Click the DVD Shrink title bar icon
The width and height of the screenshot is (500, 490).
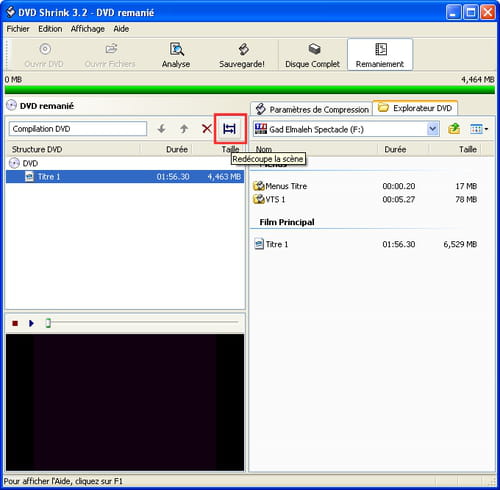[x=11, y=12]
